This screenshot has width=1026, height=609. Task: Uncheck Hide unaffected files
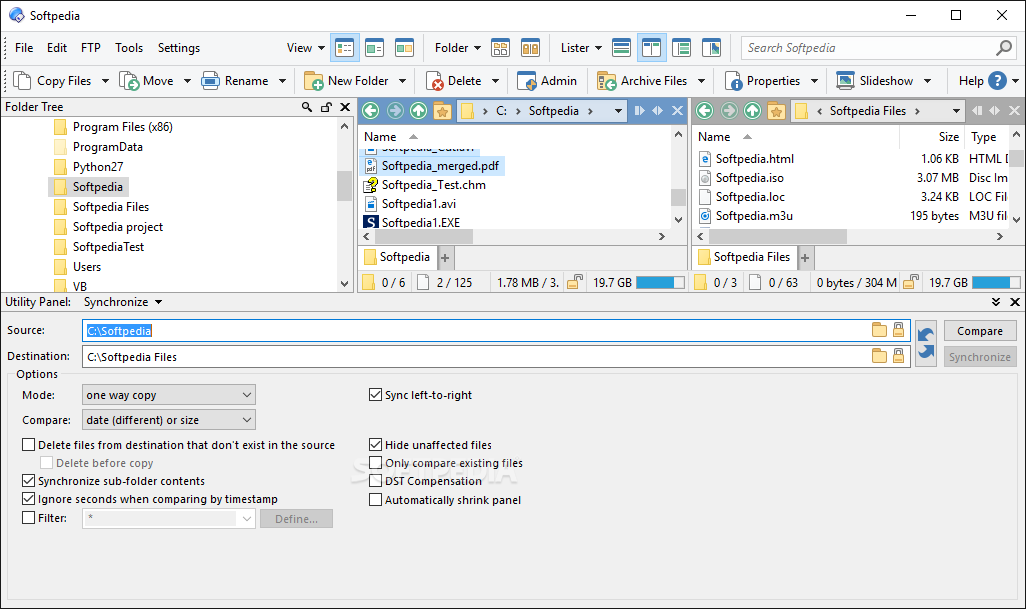[x=376, y=445]
